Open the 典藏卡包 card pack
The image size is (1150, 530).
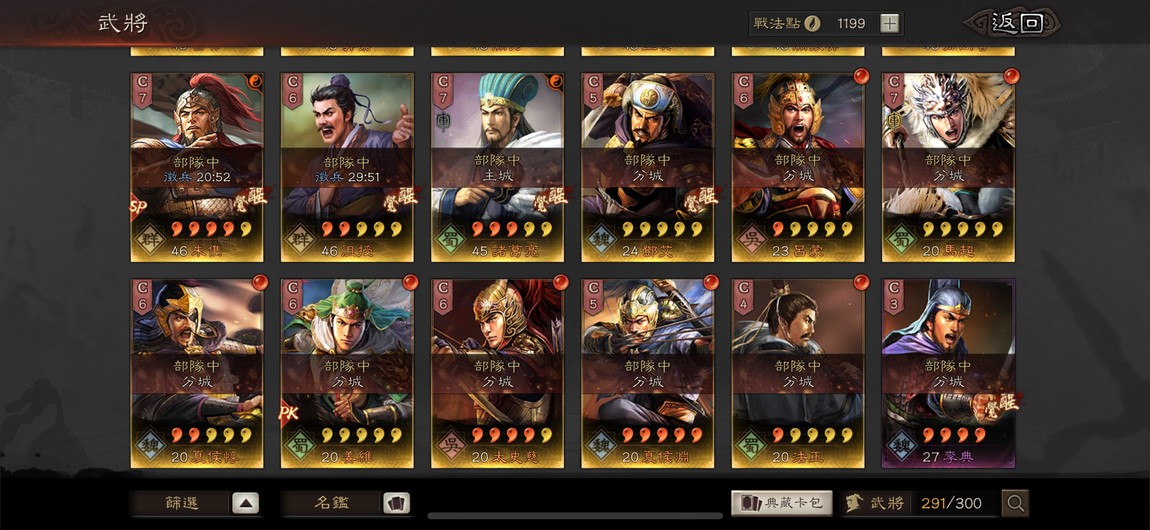coord(782,503)
